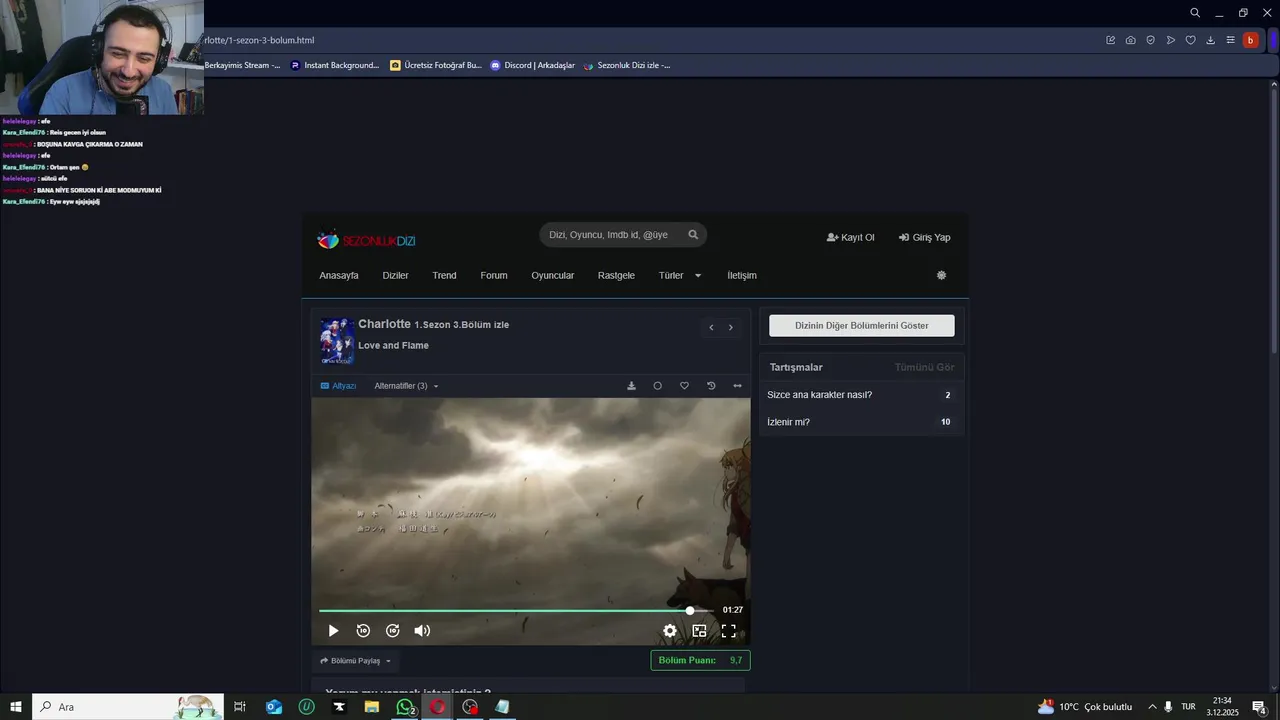Open Ücretsiz Fotoğraf bookmark
The width and height of the screenshot is (1280, 720).
436,65
